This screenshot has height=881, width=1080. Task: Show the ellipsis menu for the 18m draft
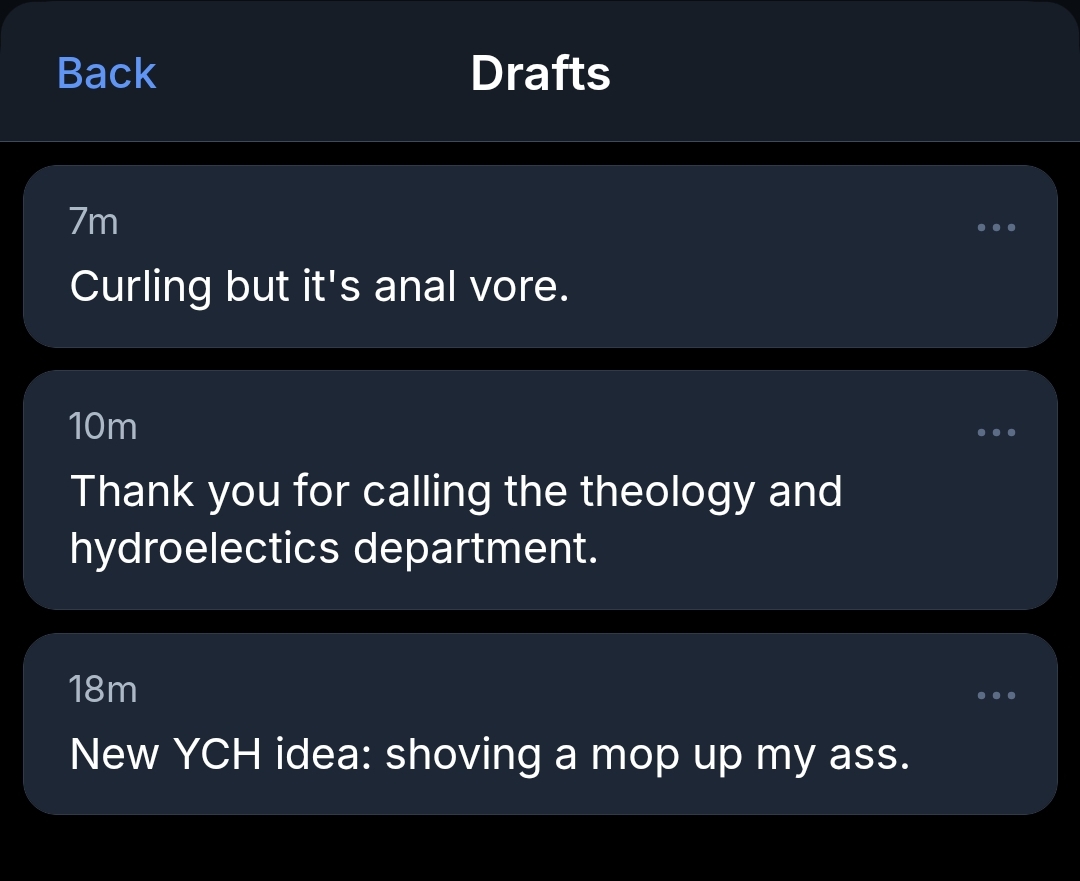(996, 696)
